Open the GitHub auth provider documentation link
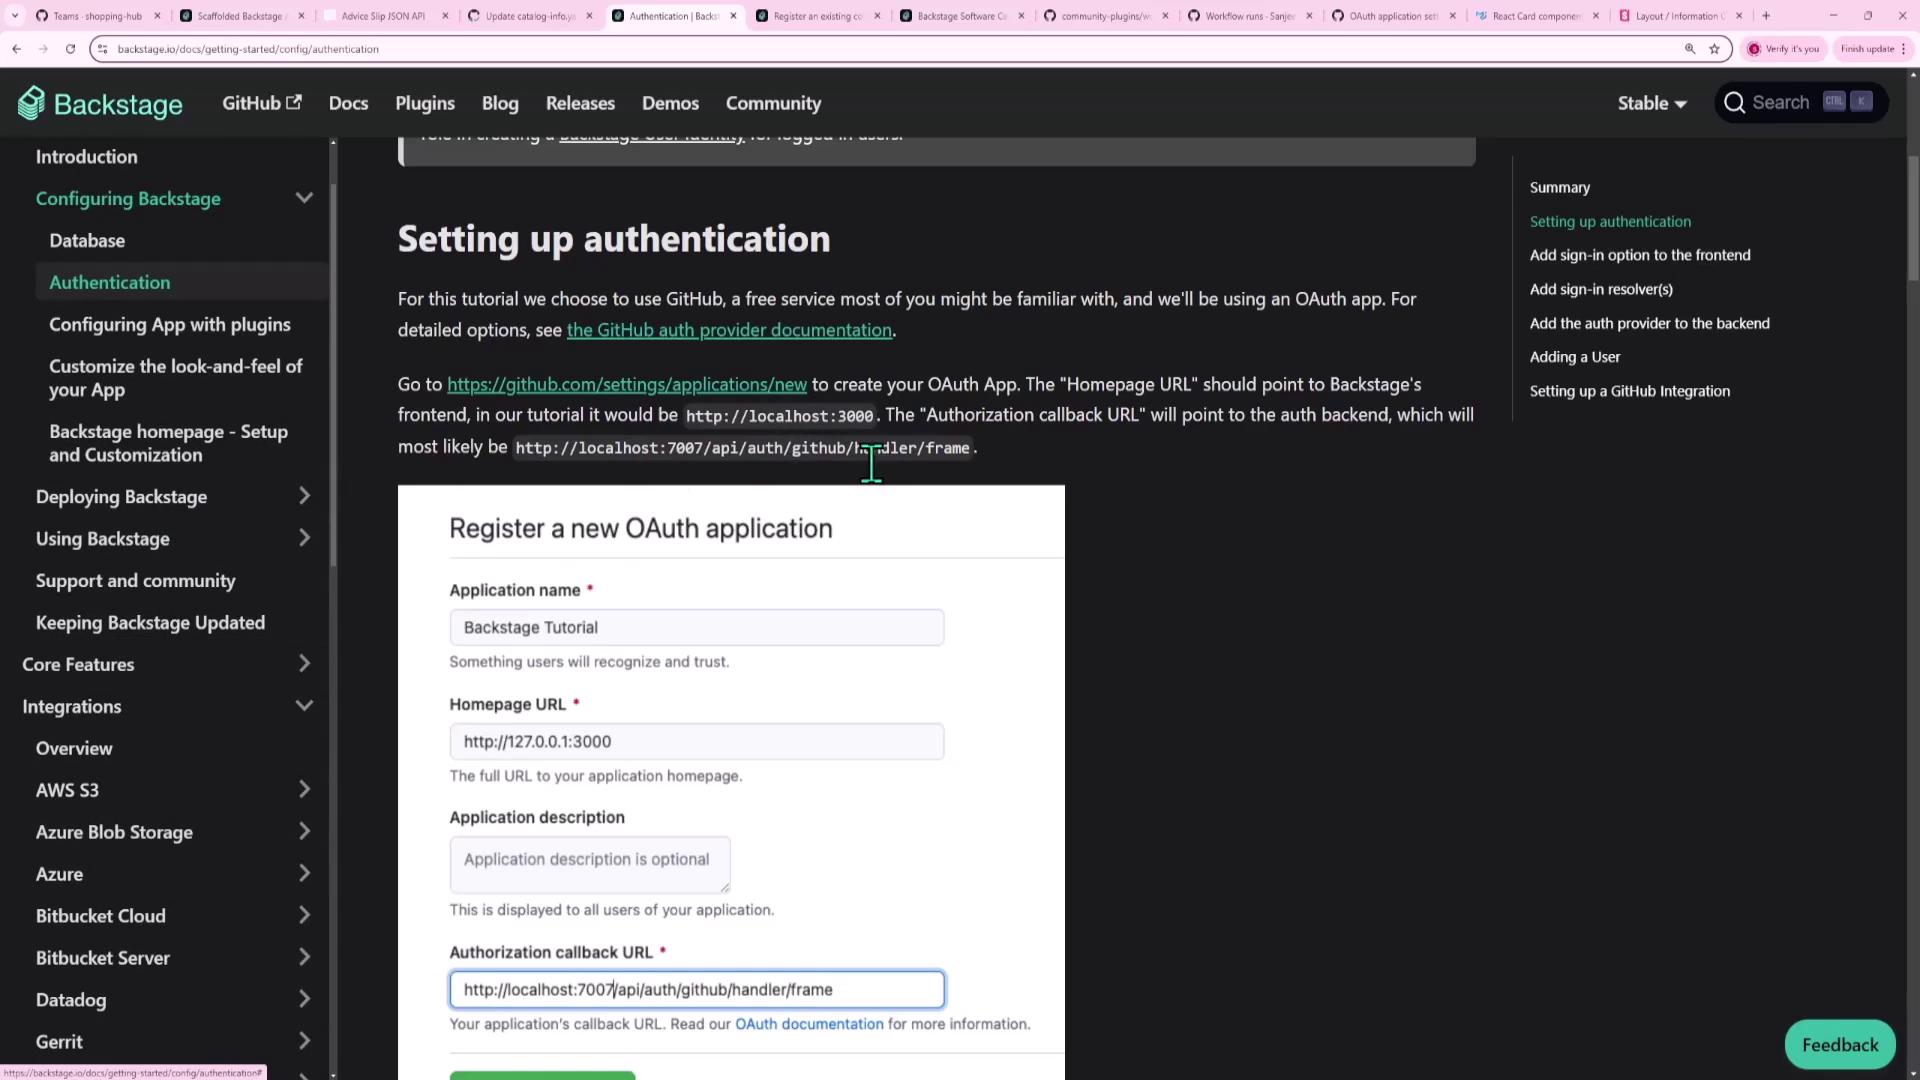Image resolution: width=1920 pixels, height=1080 pixels. [729, 330]
